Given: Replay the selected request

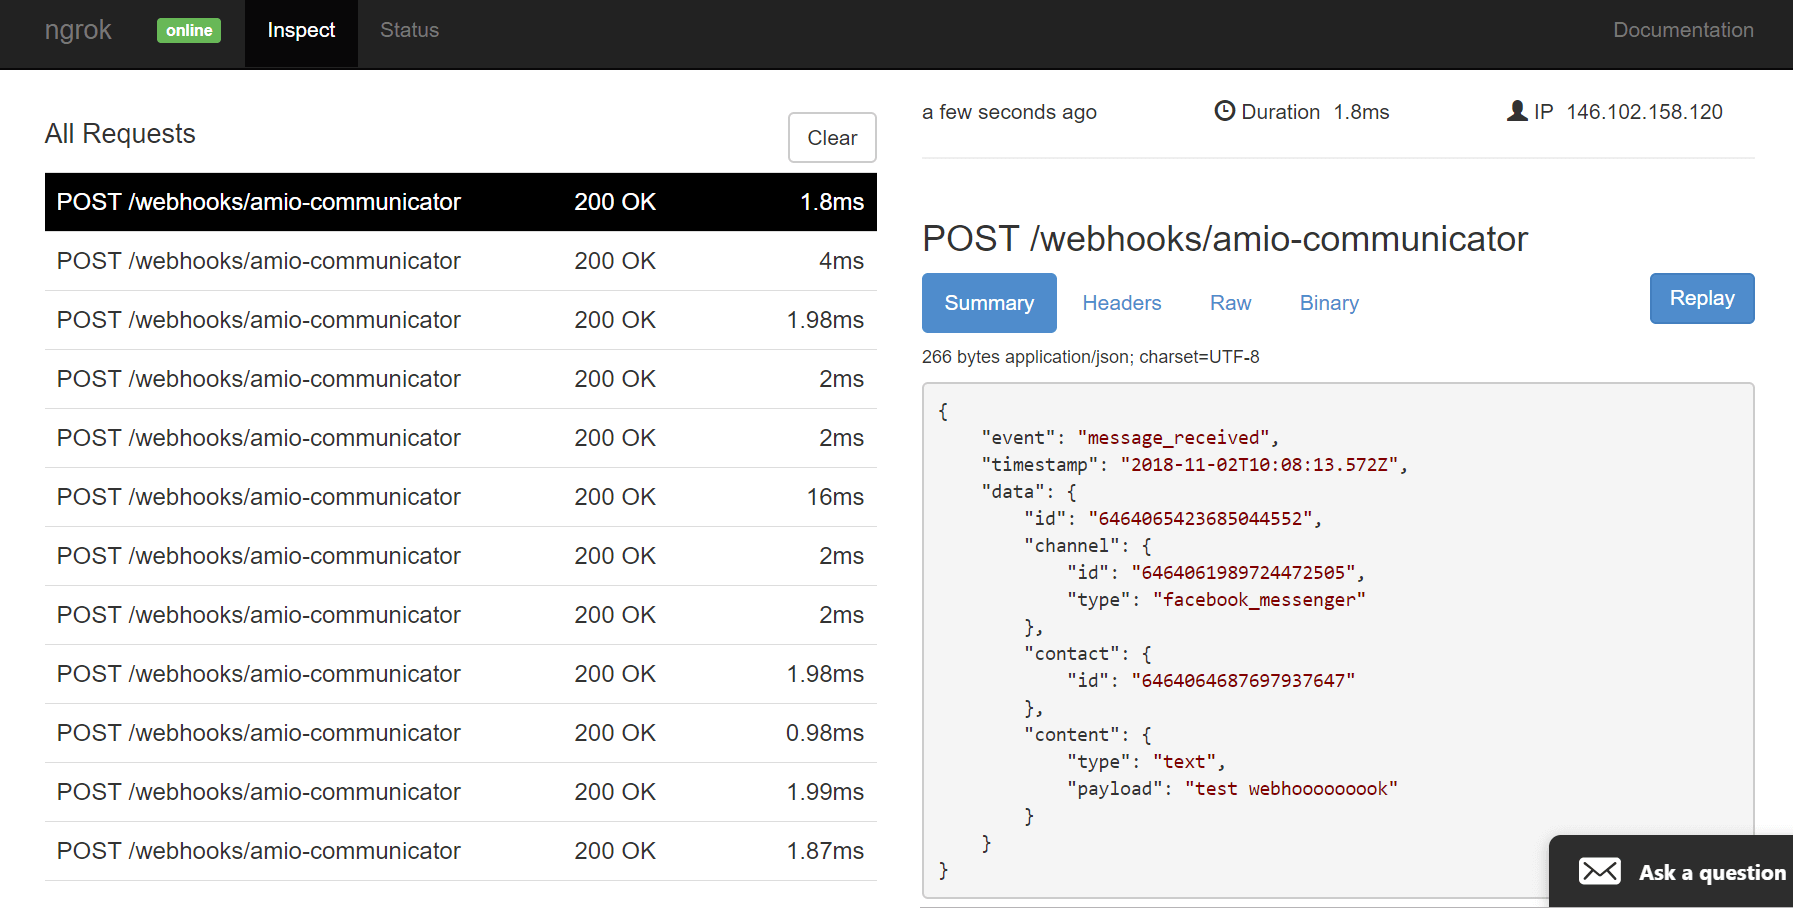Looking at the screenshot, I should pyautogui.click(x=1702, y=298).
